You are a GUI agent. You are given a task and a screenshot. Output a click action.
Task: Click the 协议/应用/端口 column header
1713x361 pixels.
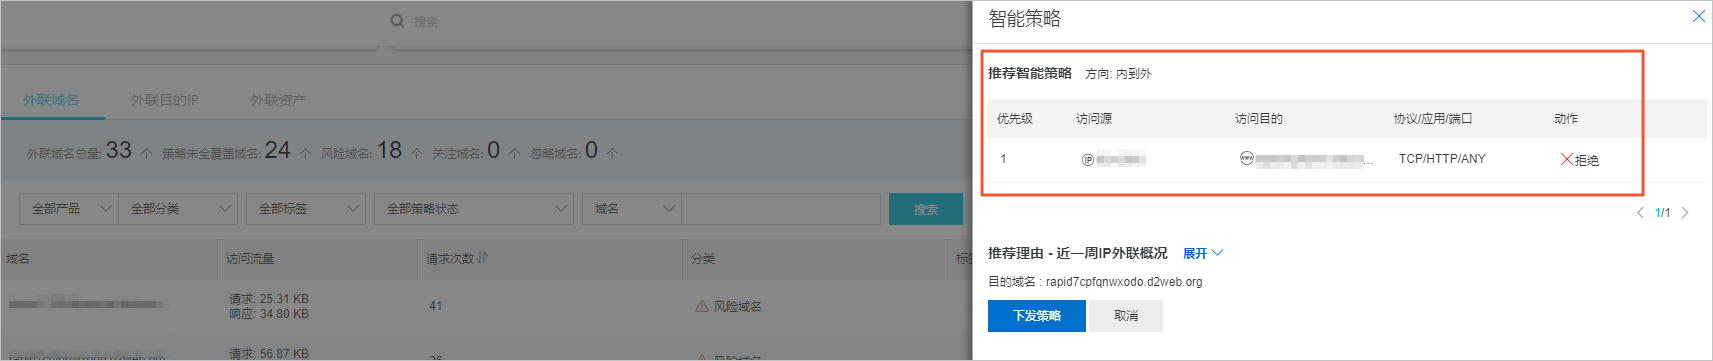pyautogui.click(x=1433, y=118)
